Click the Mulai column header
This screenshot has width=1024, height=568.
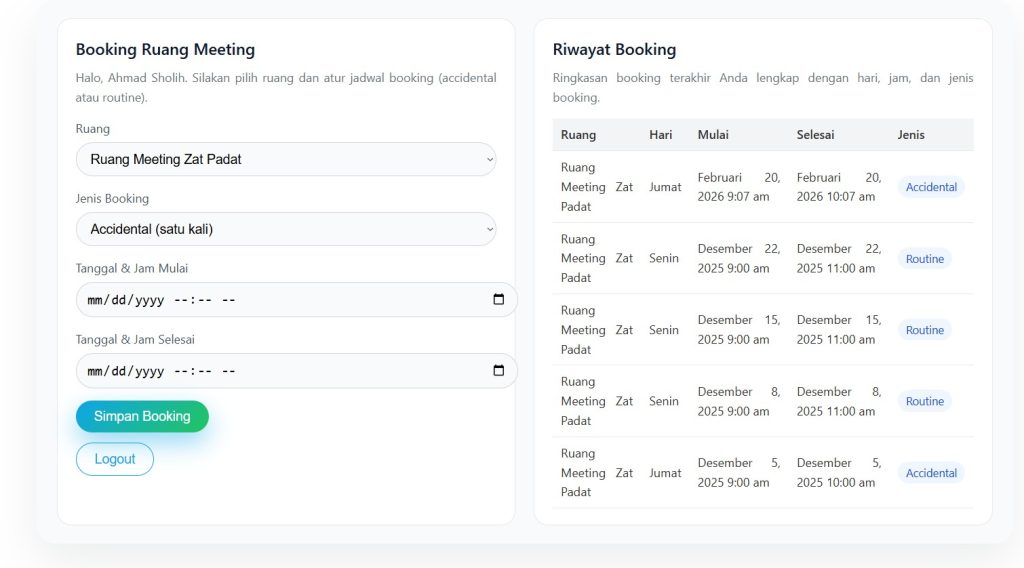[x=713, y=135]
